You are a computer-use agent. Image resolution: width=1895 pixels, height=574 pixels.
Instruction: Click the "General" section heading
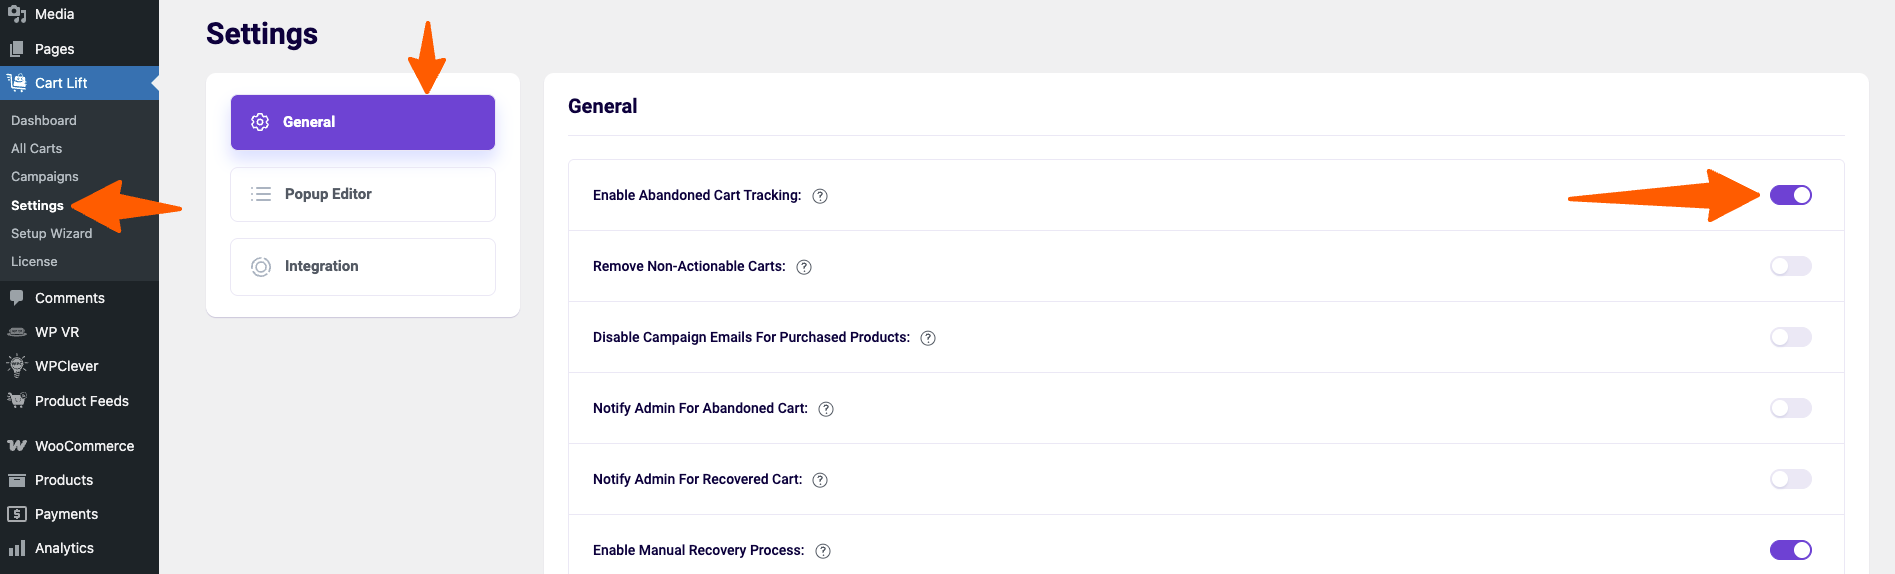coord(603,106)
